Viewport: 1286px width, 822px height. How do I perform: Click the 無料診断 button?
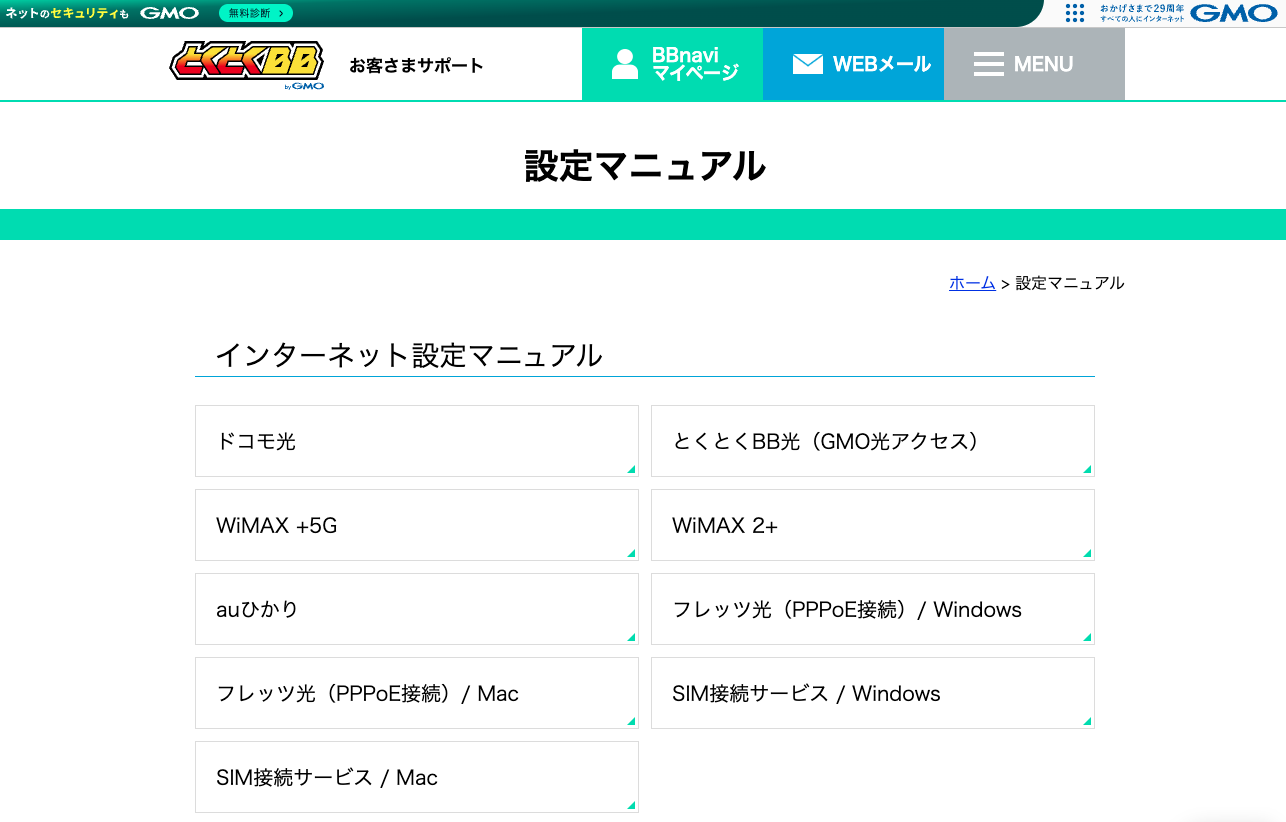256,13
